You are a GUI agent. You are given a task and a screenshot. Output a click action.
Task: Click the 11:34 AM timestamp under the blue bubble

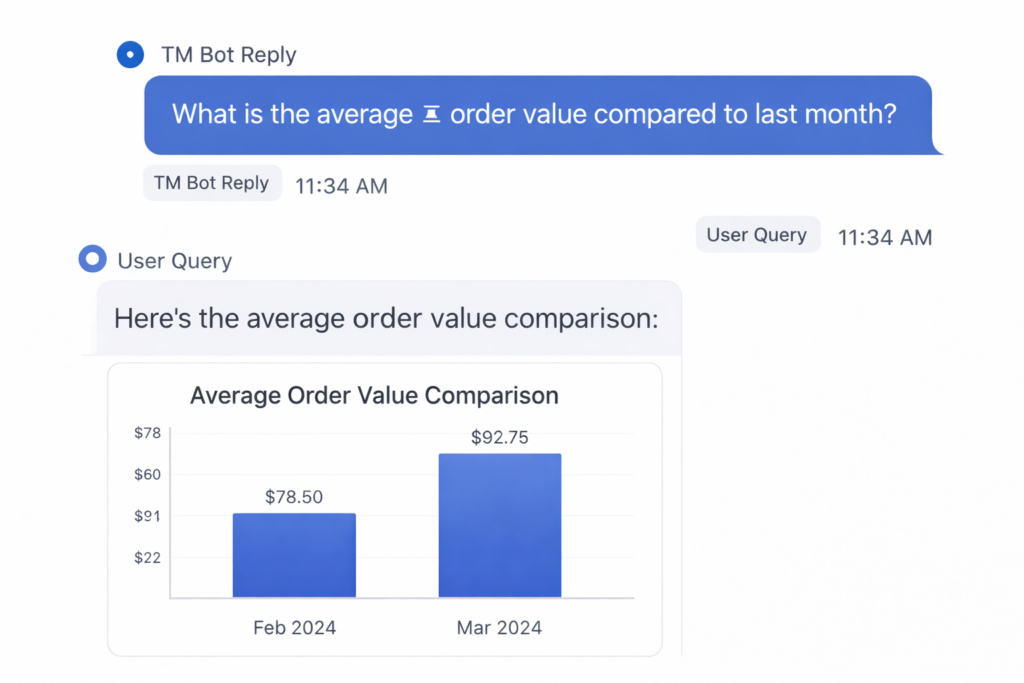(x=341, y=186)
